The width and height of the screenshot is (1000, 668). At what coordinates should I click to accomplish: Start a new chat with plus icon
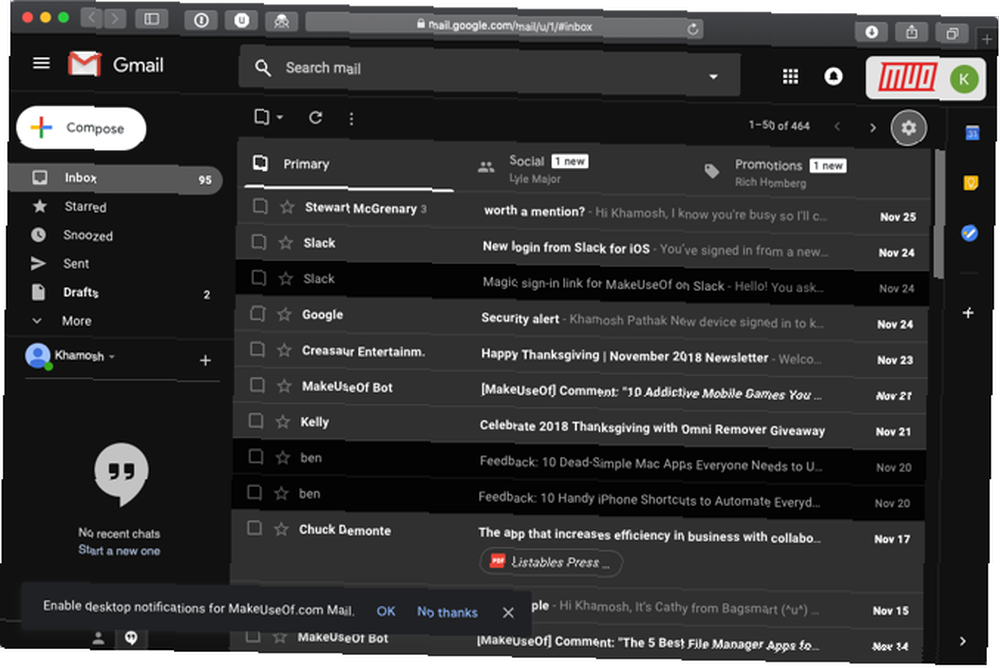[x=205, y=360]
